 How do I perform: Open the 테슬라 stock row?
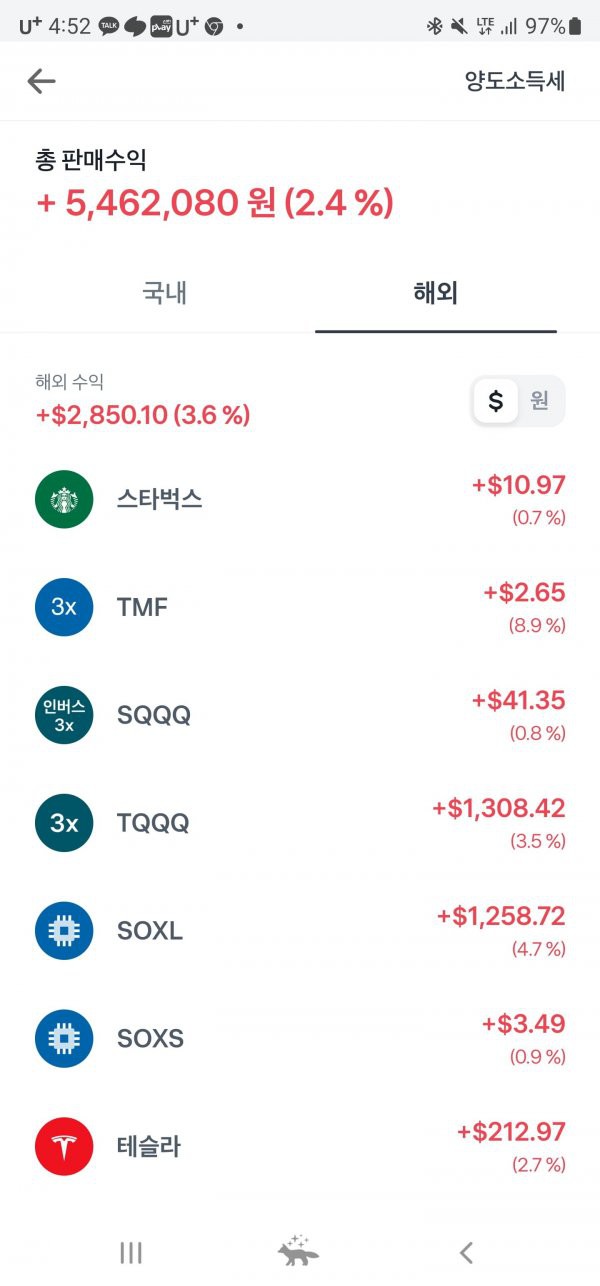click(x=300, y=1146)
